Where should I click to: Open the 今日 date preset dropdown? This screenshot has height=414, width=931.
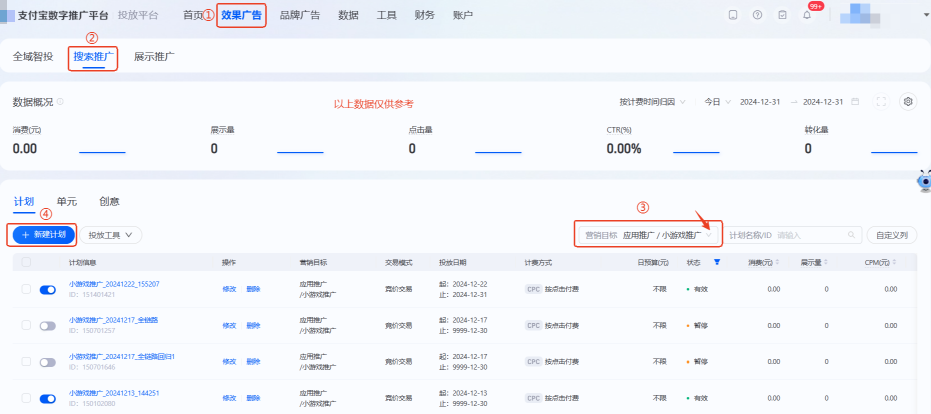click(717, 102)
